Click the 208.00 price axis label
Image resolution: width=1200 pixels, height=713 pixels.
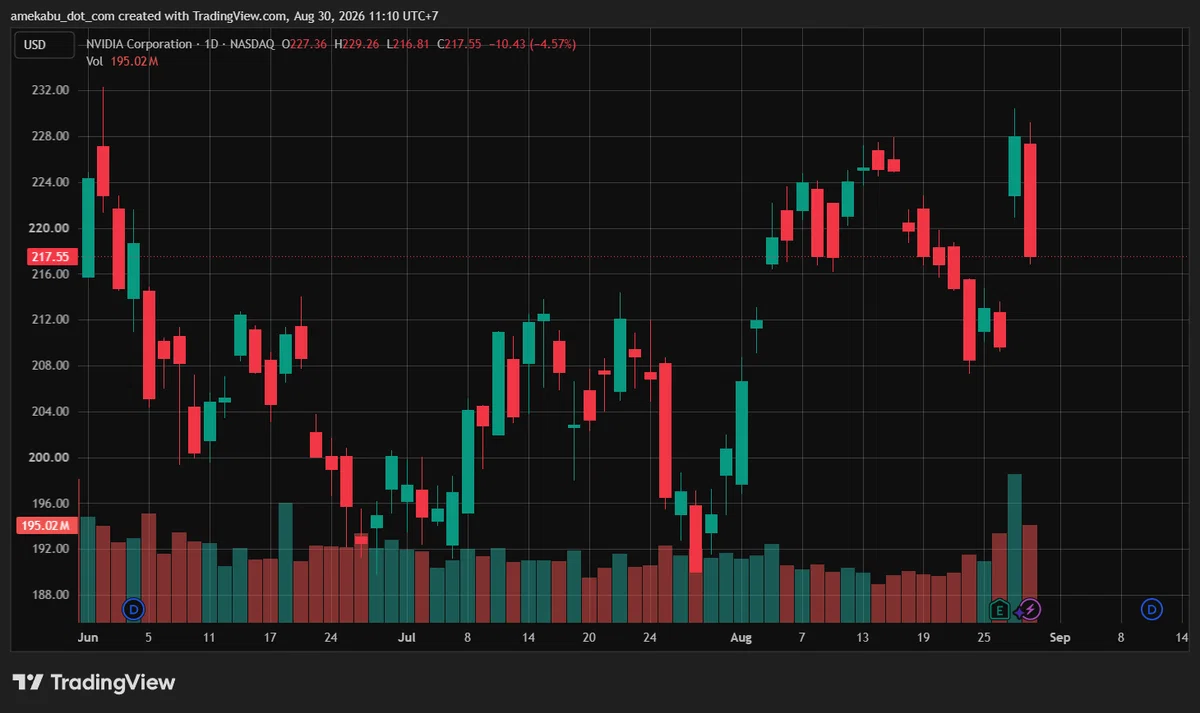(50, 366)
